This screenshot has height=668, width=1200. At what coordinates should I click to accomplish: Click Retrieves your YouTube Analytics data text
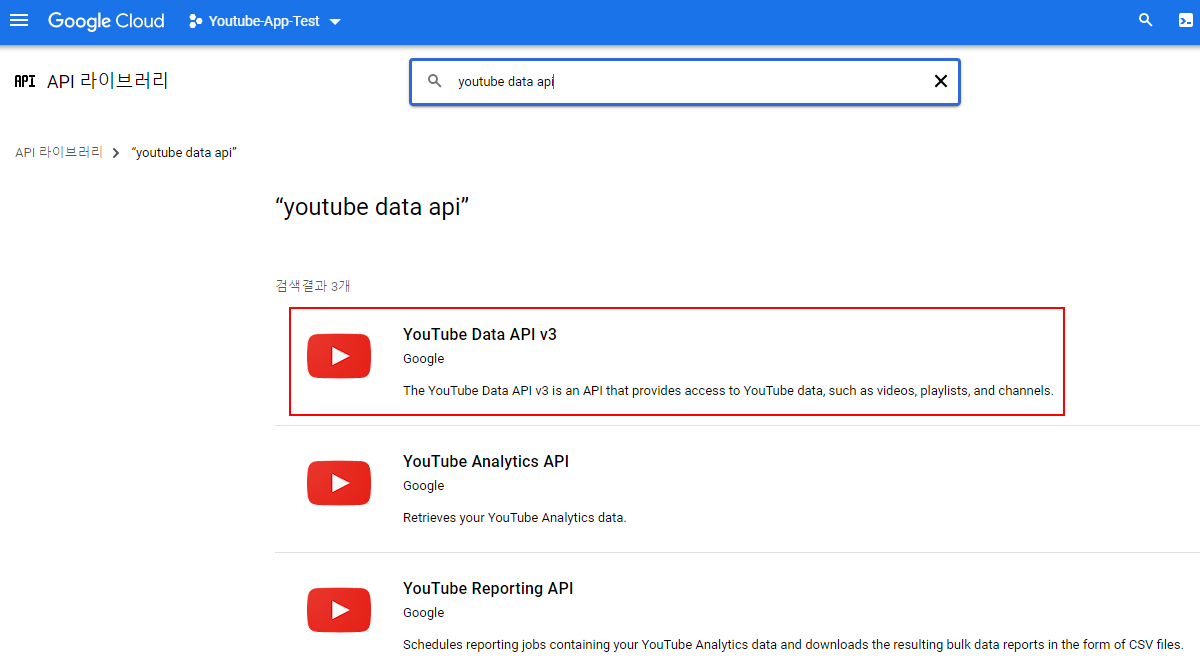coord(515,518)
